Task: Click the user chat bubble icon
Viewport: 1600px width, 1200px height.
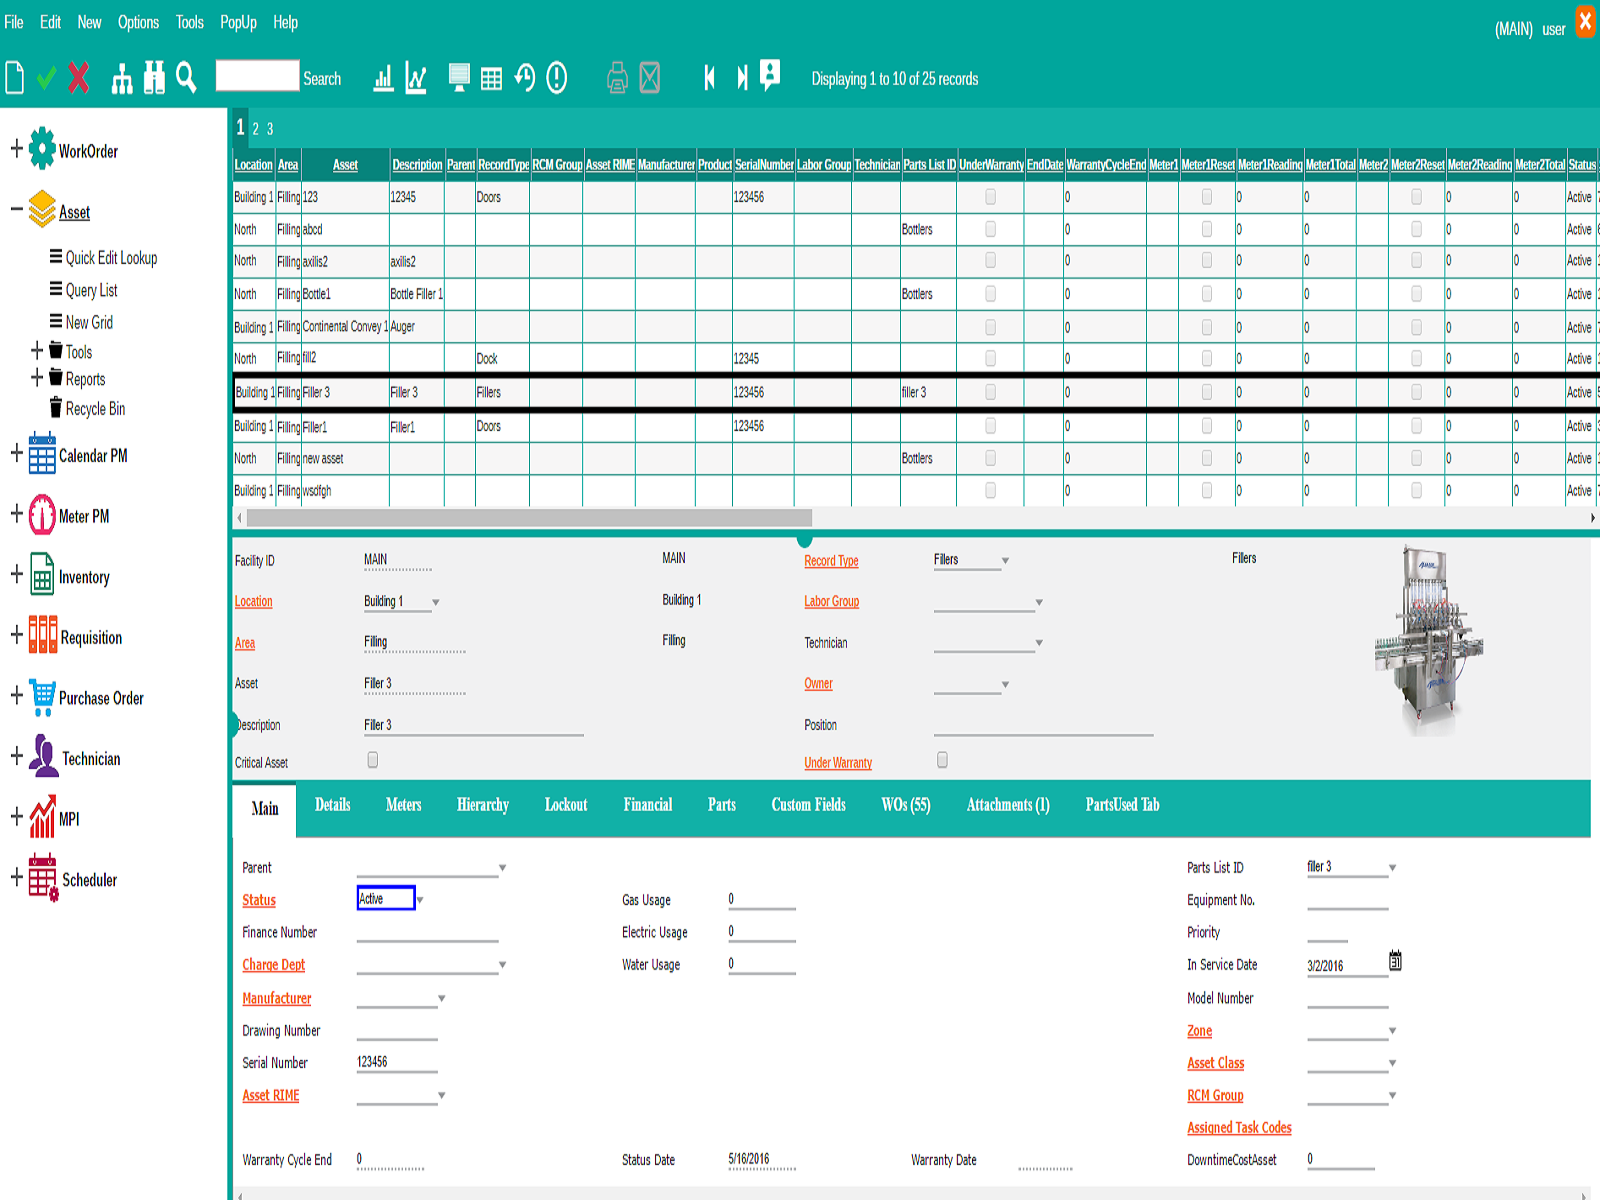Action: point(770,75)
